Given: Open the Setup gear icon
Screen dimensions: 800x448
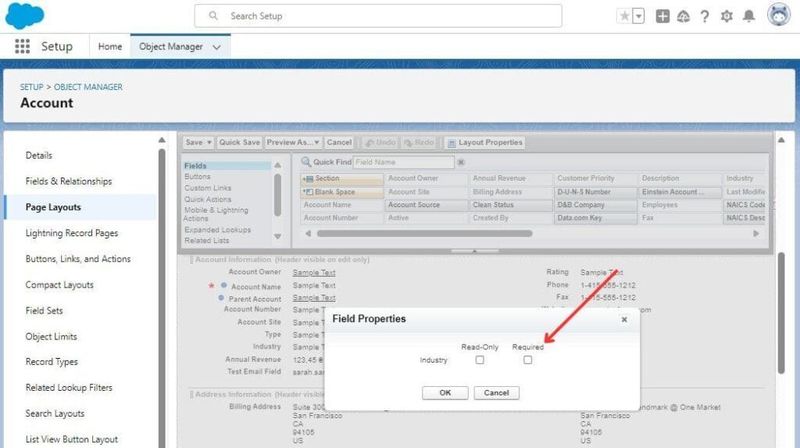Looking at the screenshot, I should 727,16.
